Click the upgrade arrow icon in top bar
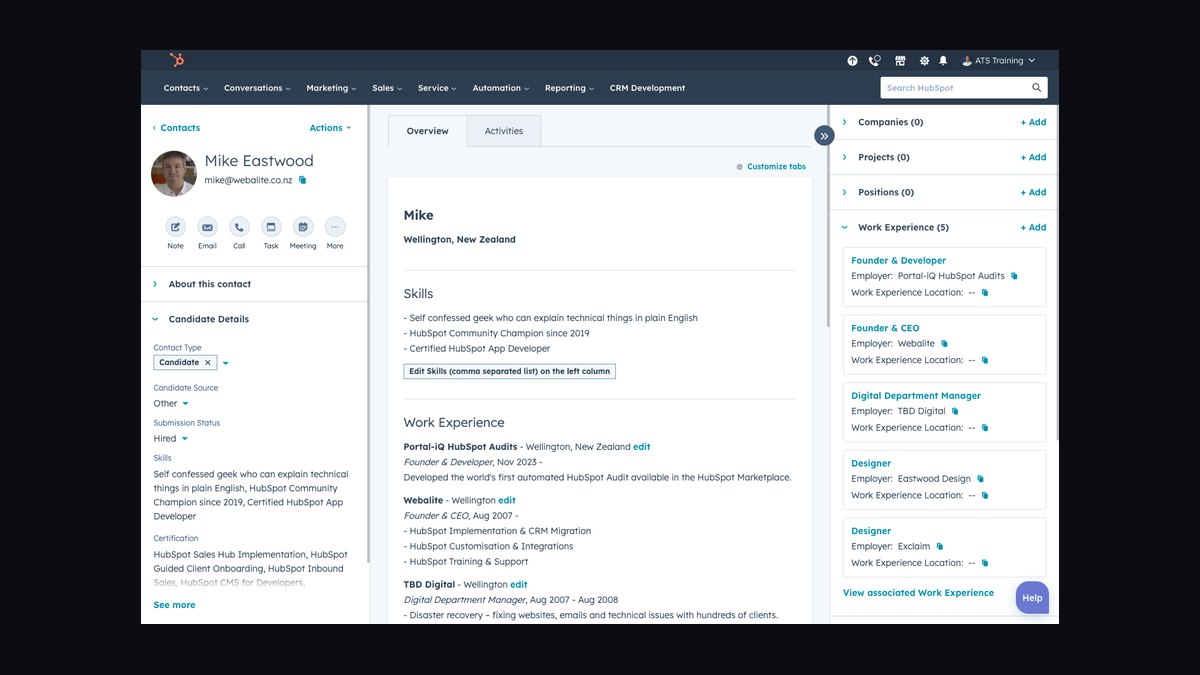Viewport: 1200px width, 675px height. pos(852,61)
